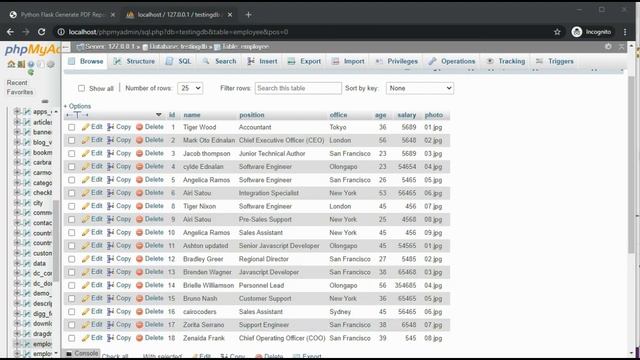Click Delete icon for Zenaida Frank row
Screen dimensions: 640x360
(x=139, y=338)
